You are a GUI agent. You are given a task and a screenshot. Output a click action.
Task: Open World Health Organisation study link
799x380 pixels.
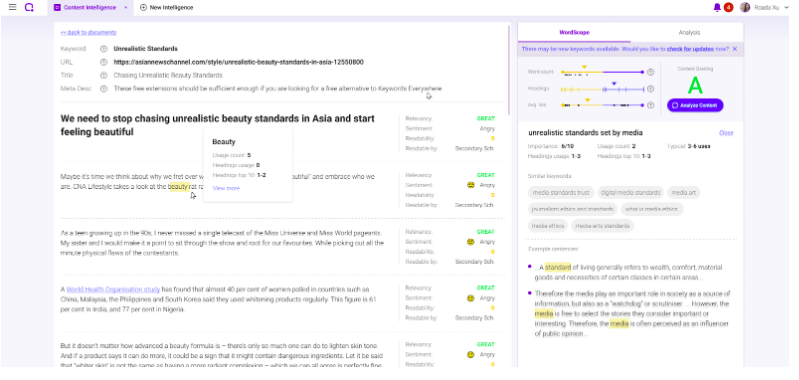tap(113, 289)
